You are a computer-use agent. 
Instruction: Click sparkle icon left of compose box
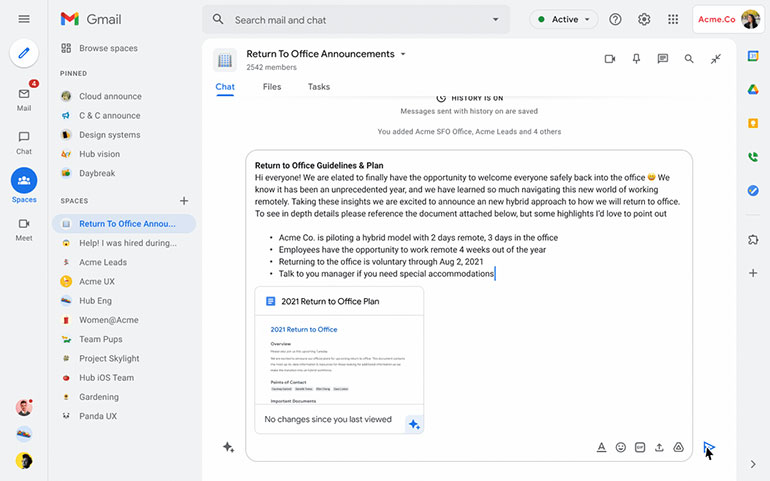coord(228,447)
